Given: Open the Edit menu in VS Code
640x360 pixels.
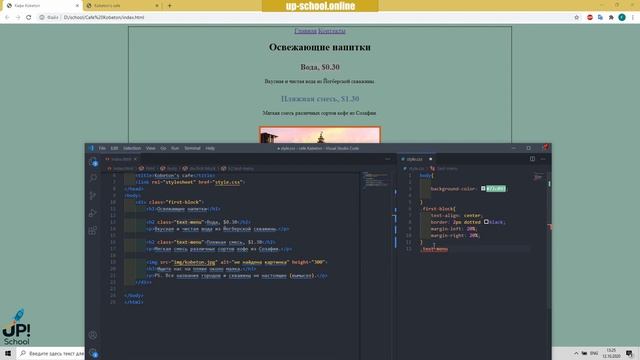Looking at the screenshot, I should click(x=114, y=148).
